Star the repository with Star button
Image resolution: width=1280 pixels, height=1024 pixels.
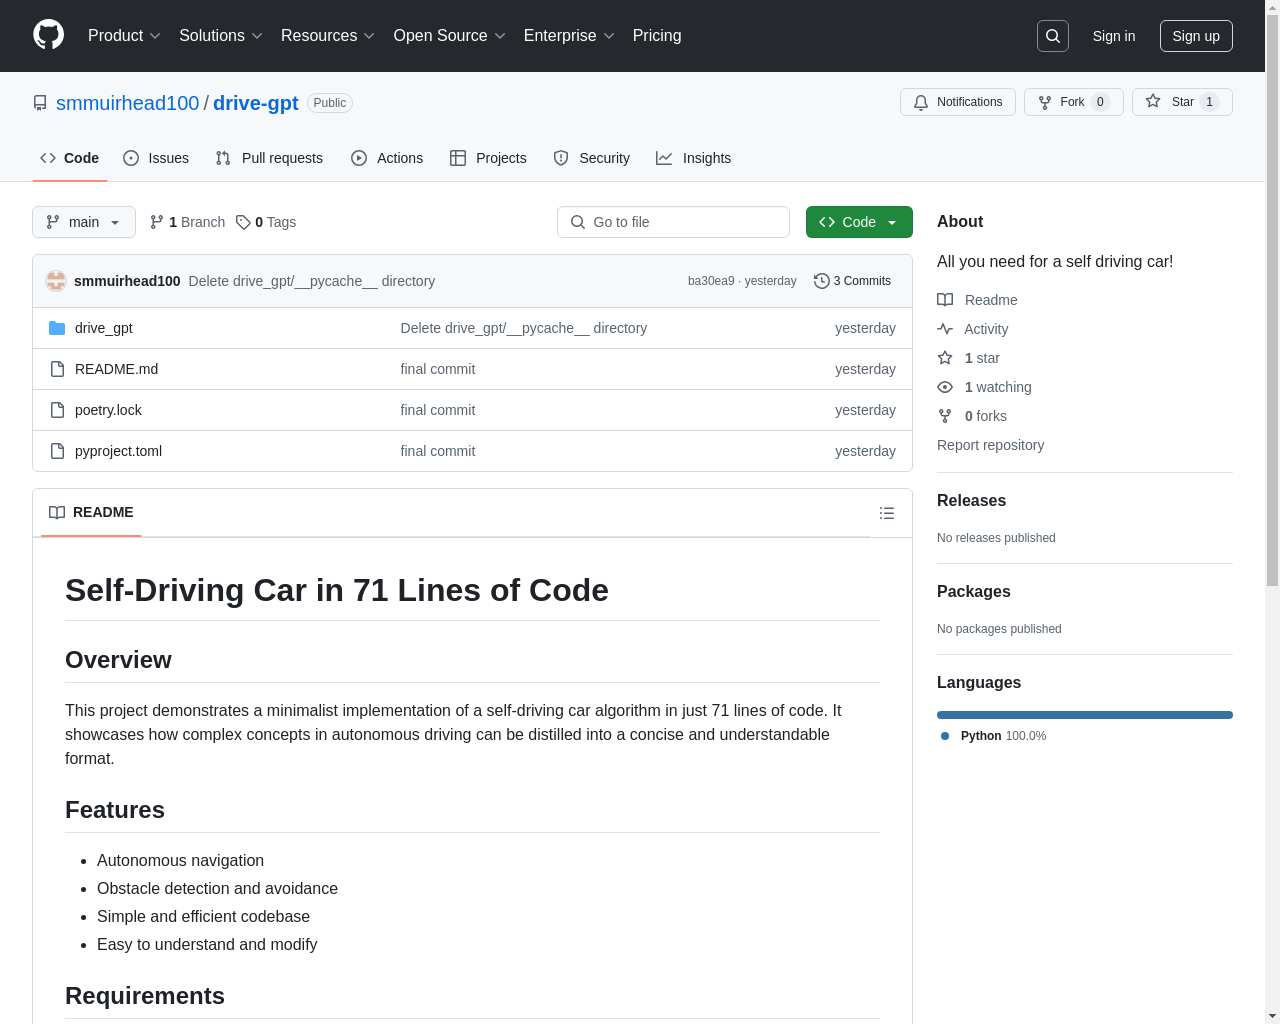[x=1182, y=102]
